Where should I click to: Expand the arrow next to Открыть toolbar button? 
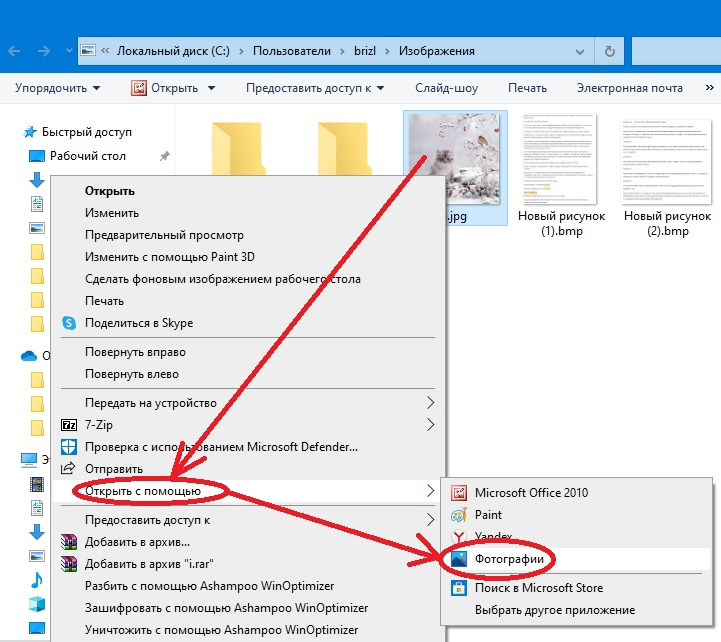click(x=211, y=88)
